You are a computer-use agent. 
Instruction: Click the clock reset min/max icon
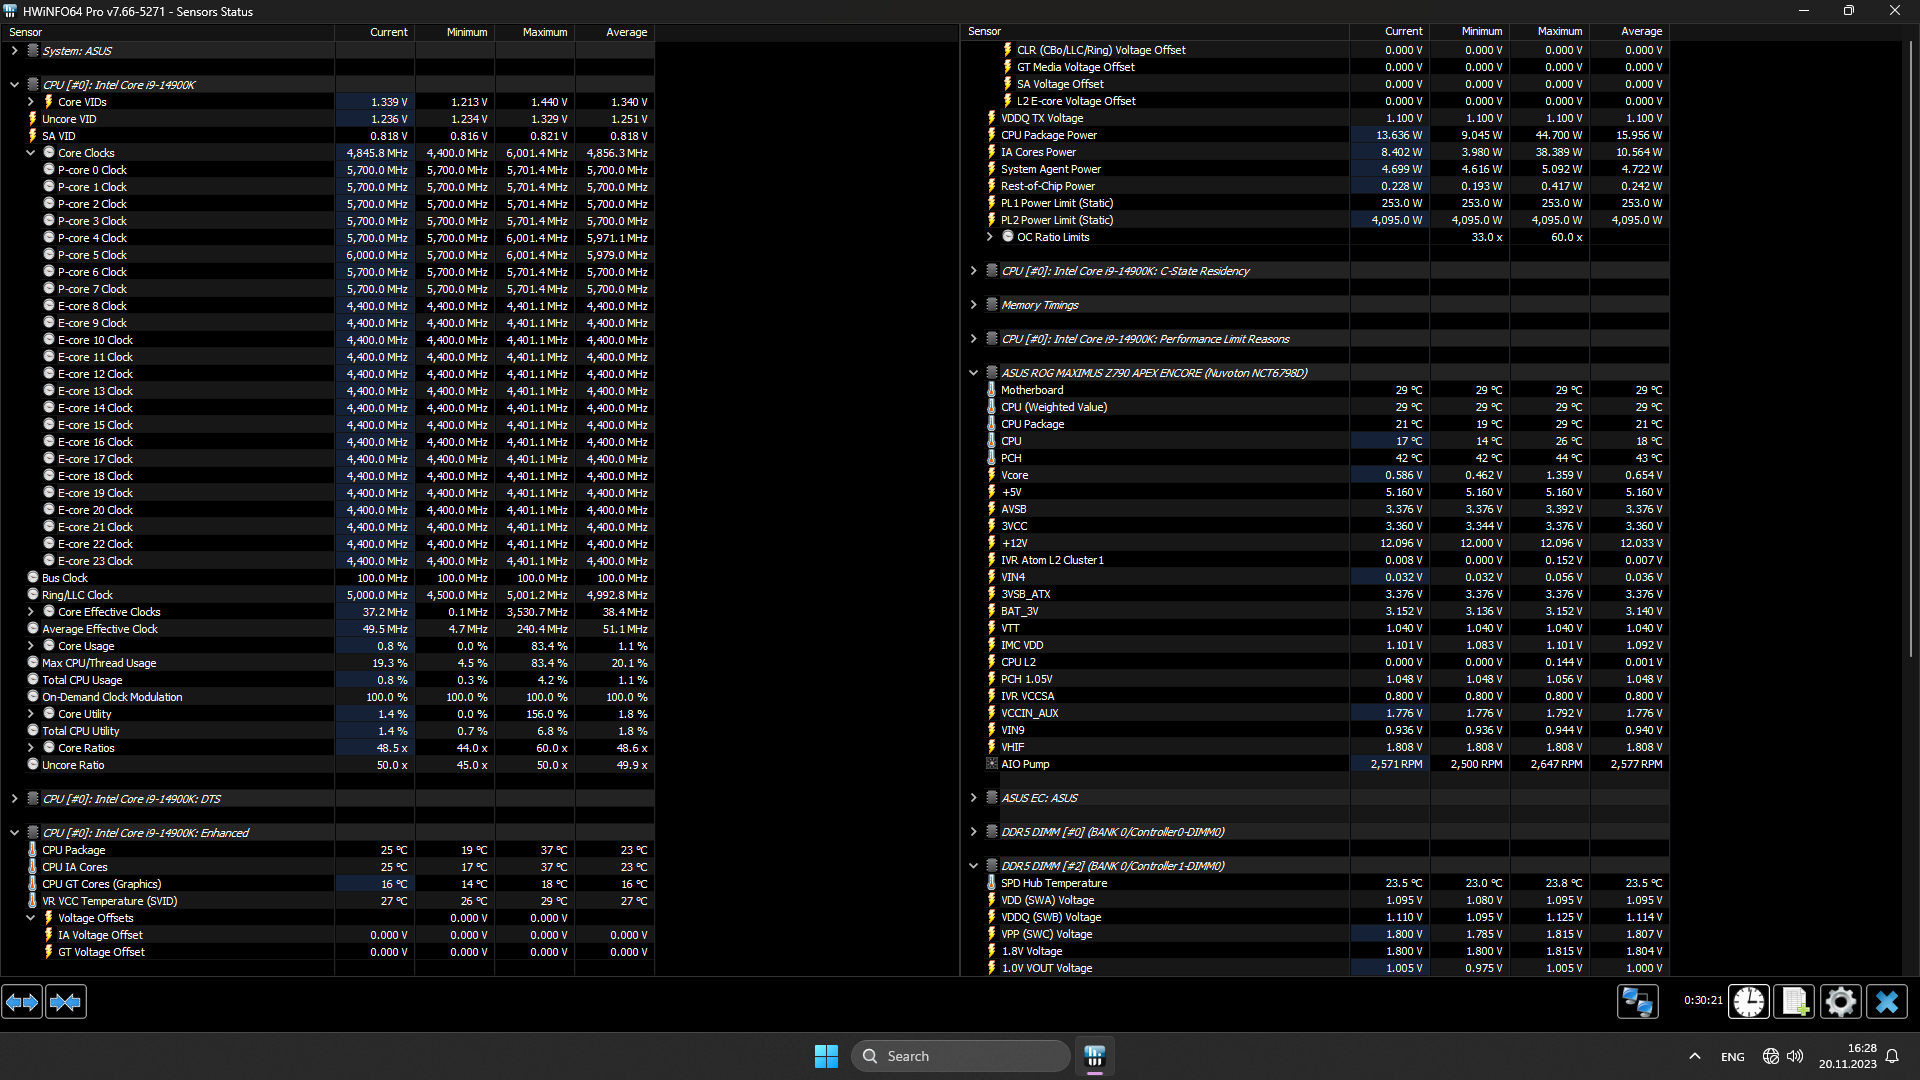[1748, 1002]
